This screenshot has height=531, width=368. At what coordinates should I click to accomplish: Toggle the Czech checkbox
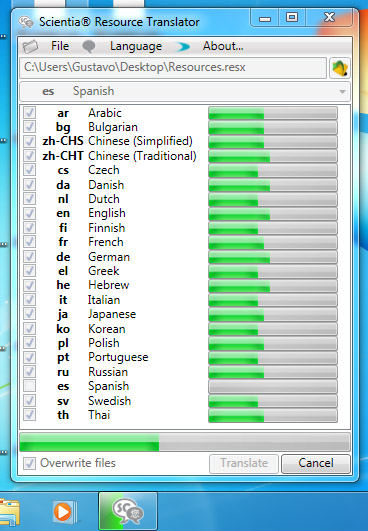click(29, 170)
